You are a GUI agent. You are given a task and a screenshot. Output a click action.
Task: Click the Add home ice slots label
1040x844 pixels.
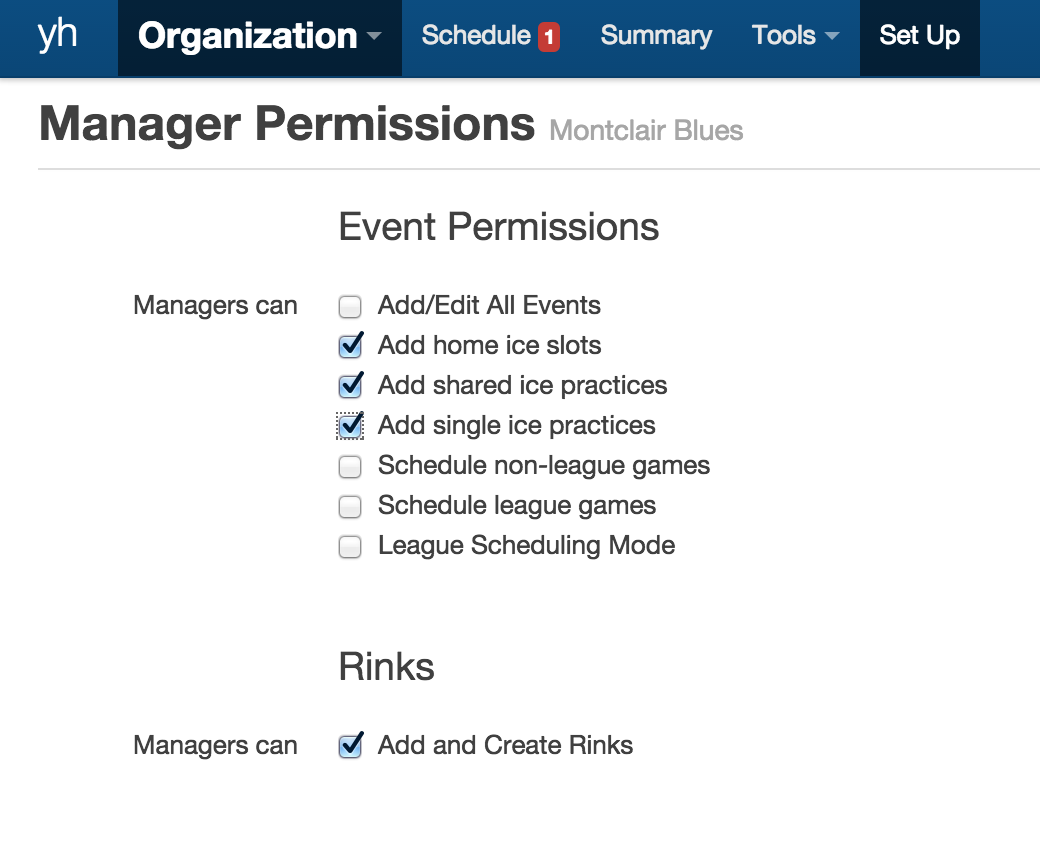[489, 346]
